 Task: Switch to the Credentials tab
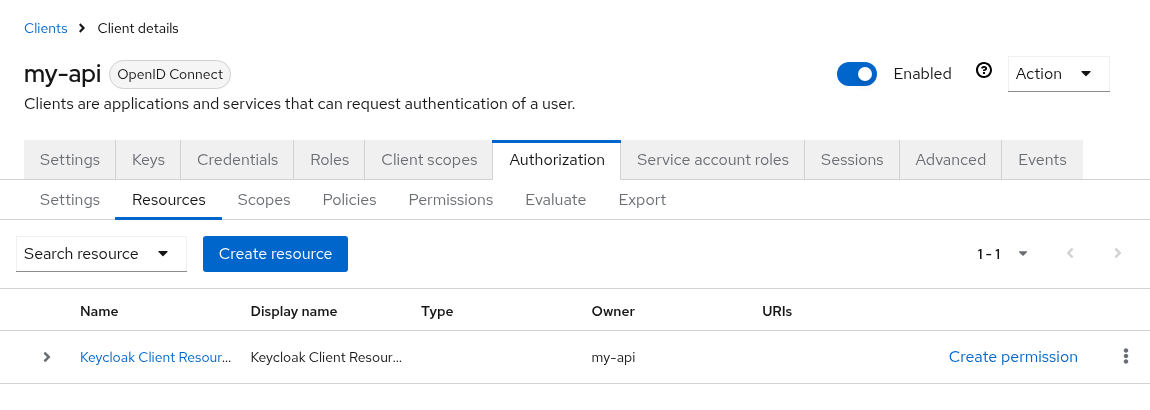[x=238, y=160]
